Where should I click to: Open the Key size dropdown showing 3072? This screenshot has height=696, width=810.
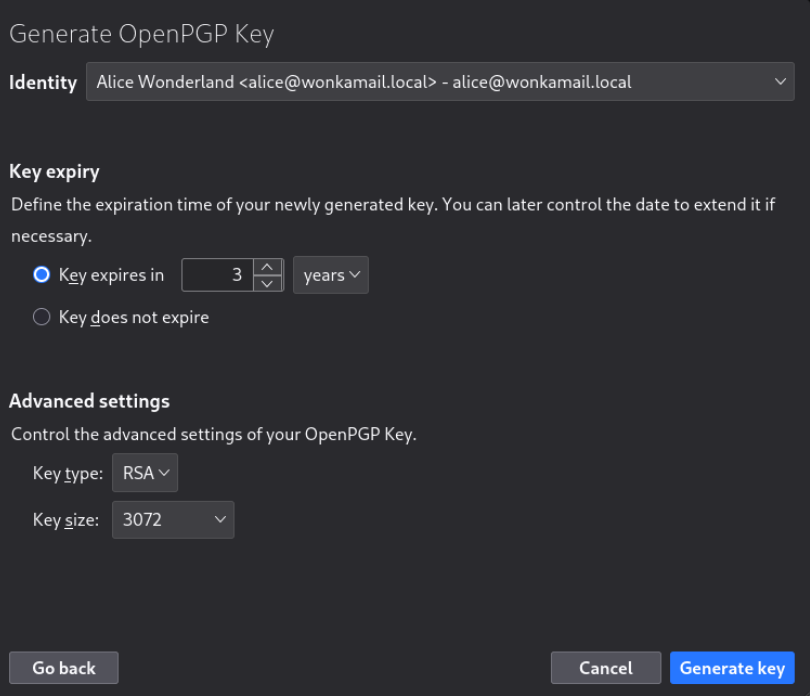pos(173,520)
